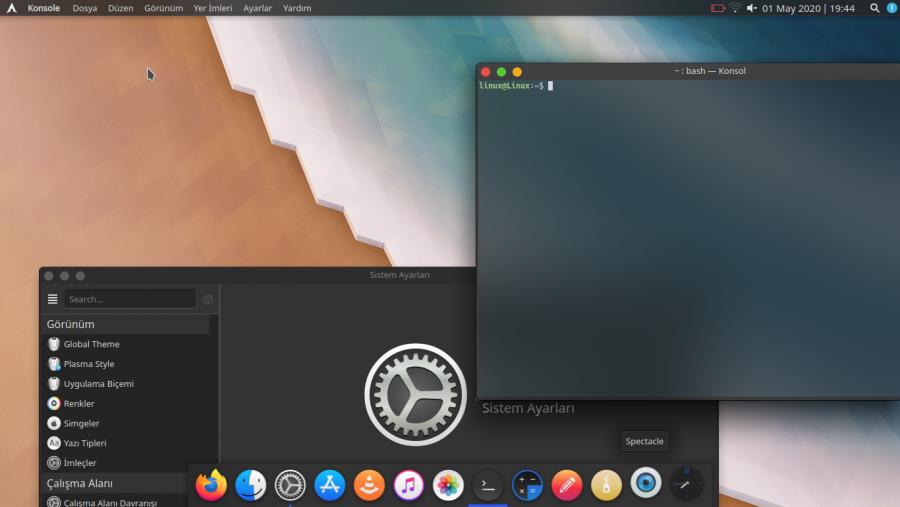Screen dimensions: 900x507
Task: Open the clock icon in the dock
Action: 686,484
